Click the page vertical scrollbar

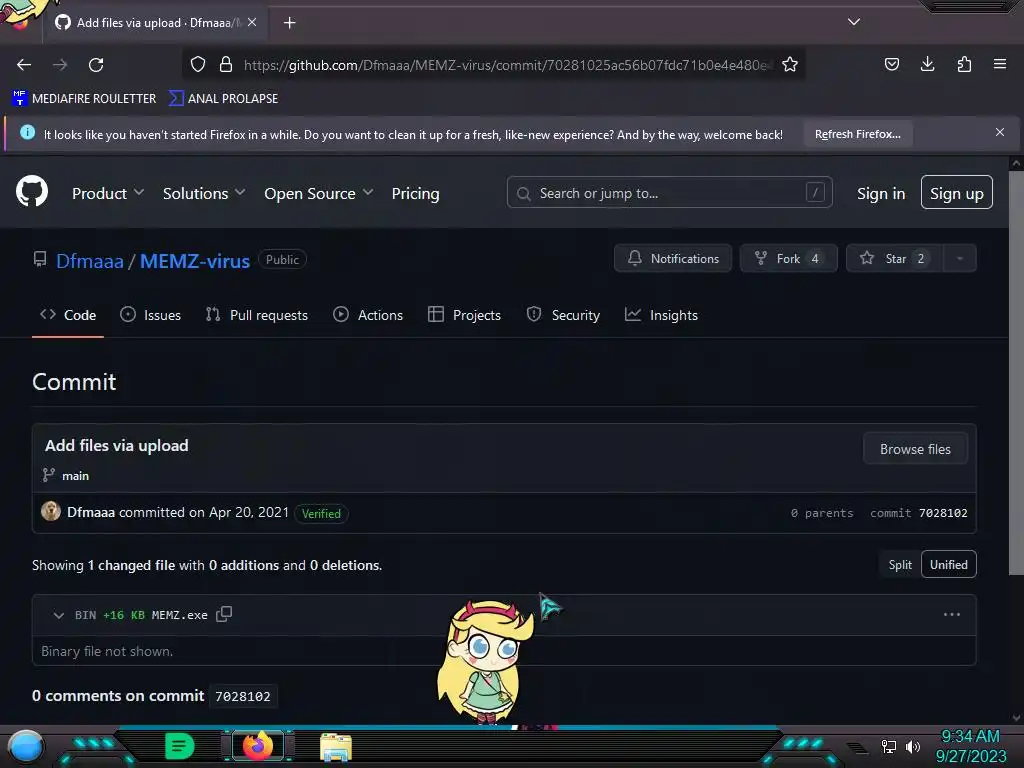click(1016, 372)
